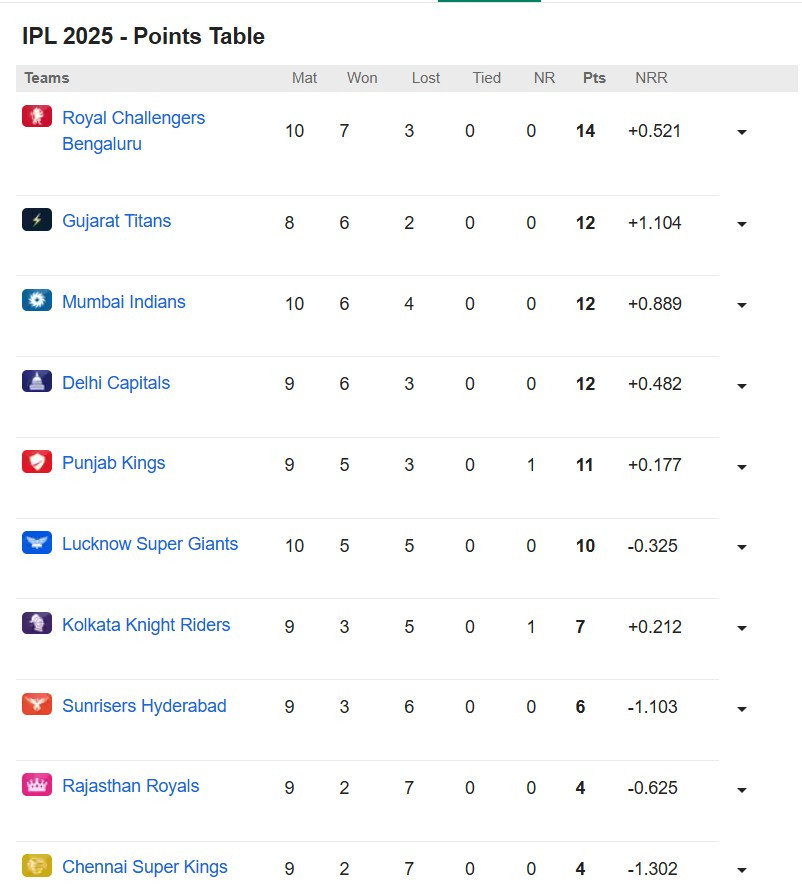Click the Punjab Kings team logo
This screenshot has height=888, width=802.
click(x=37, y=462)
